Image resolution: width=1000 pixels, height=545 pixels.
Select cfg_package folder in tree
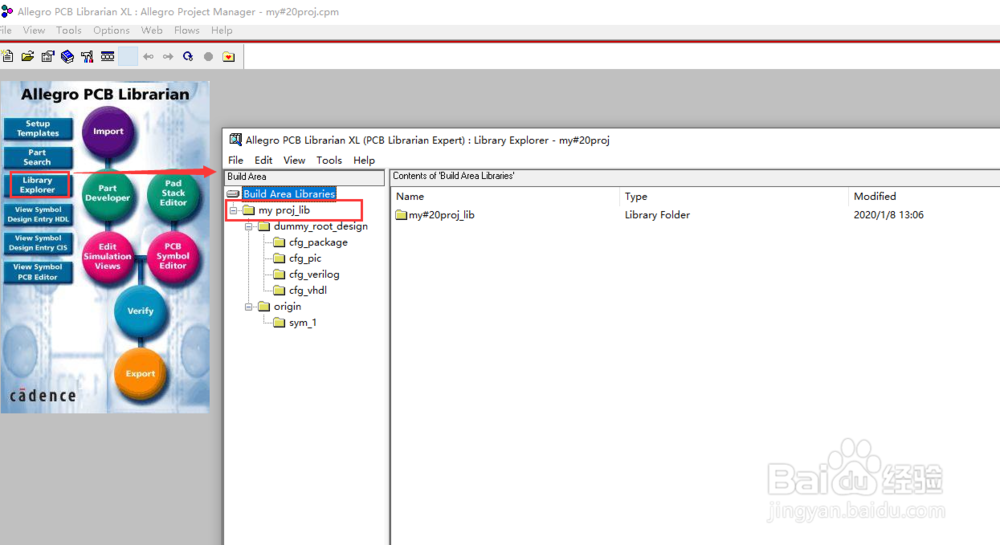coord(318,242)
